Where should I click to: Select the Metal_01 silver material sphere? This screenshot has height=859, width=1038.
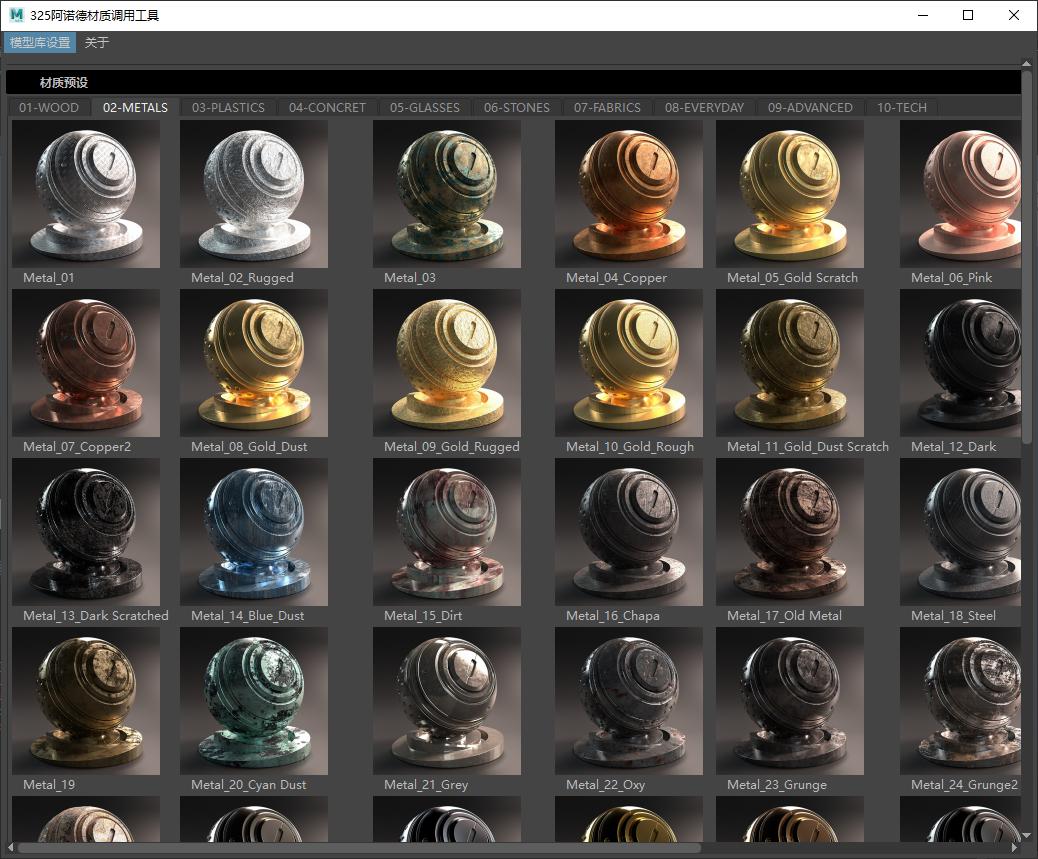click(85, 194)
